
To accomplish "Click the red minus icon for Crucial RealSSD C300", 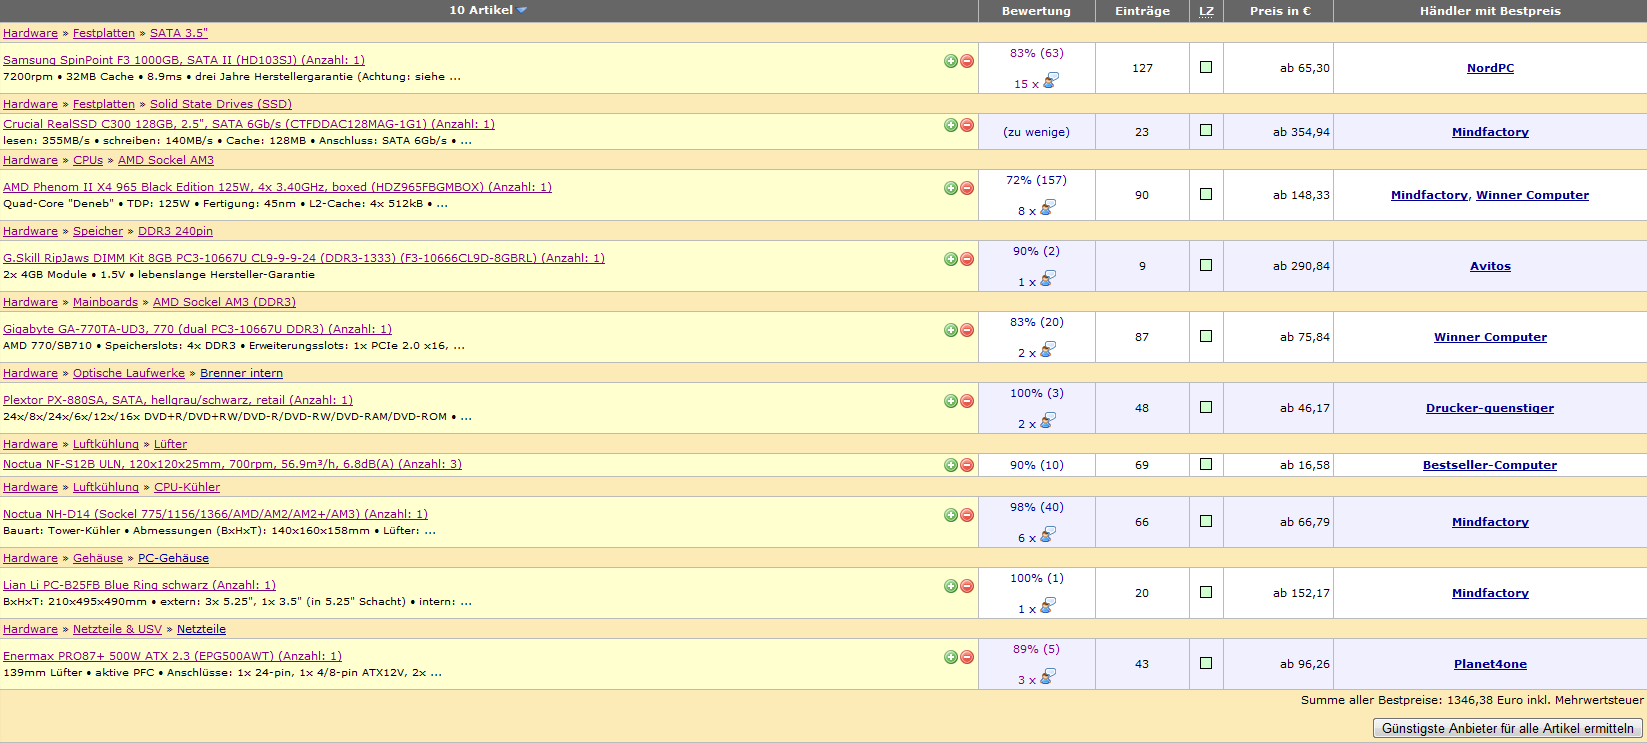I will coord(967,125).
